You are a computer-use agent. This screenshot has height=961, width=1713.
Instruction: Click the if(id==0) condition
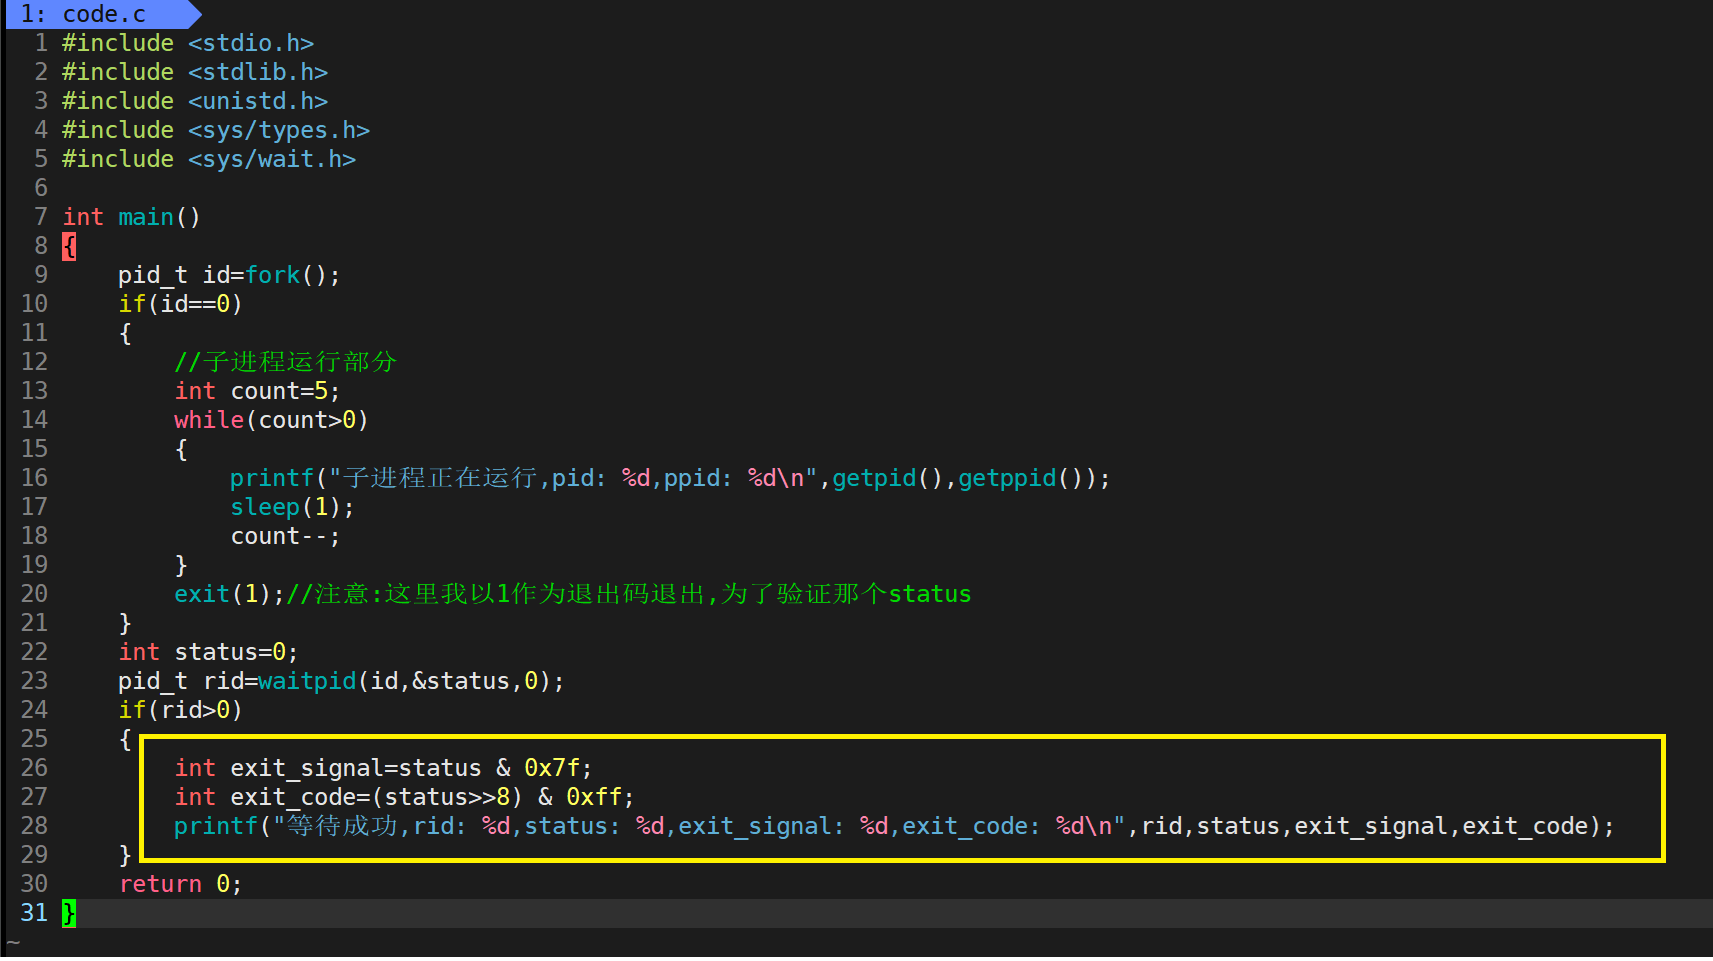pos(180,304)
